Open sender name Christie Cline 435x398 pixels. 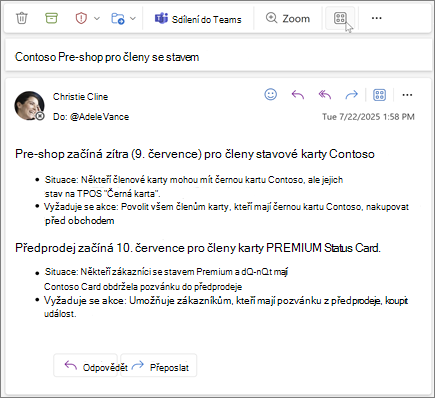(x=80, y=97)
